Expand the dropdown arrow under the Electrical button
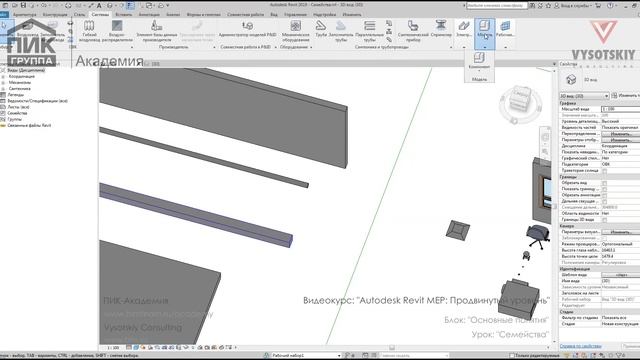The image size is (640, 360). click(464, 47)
